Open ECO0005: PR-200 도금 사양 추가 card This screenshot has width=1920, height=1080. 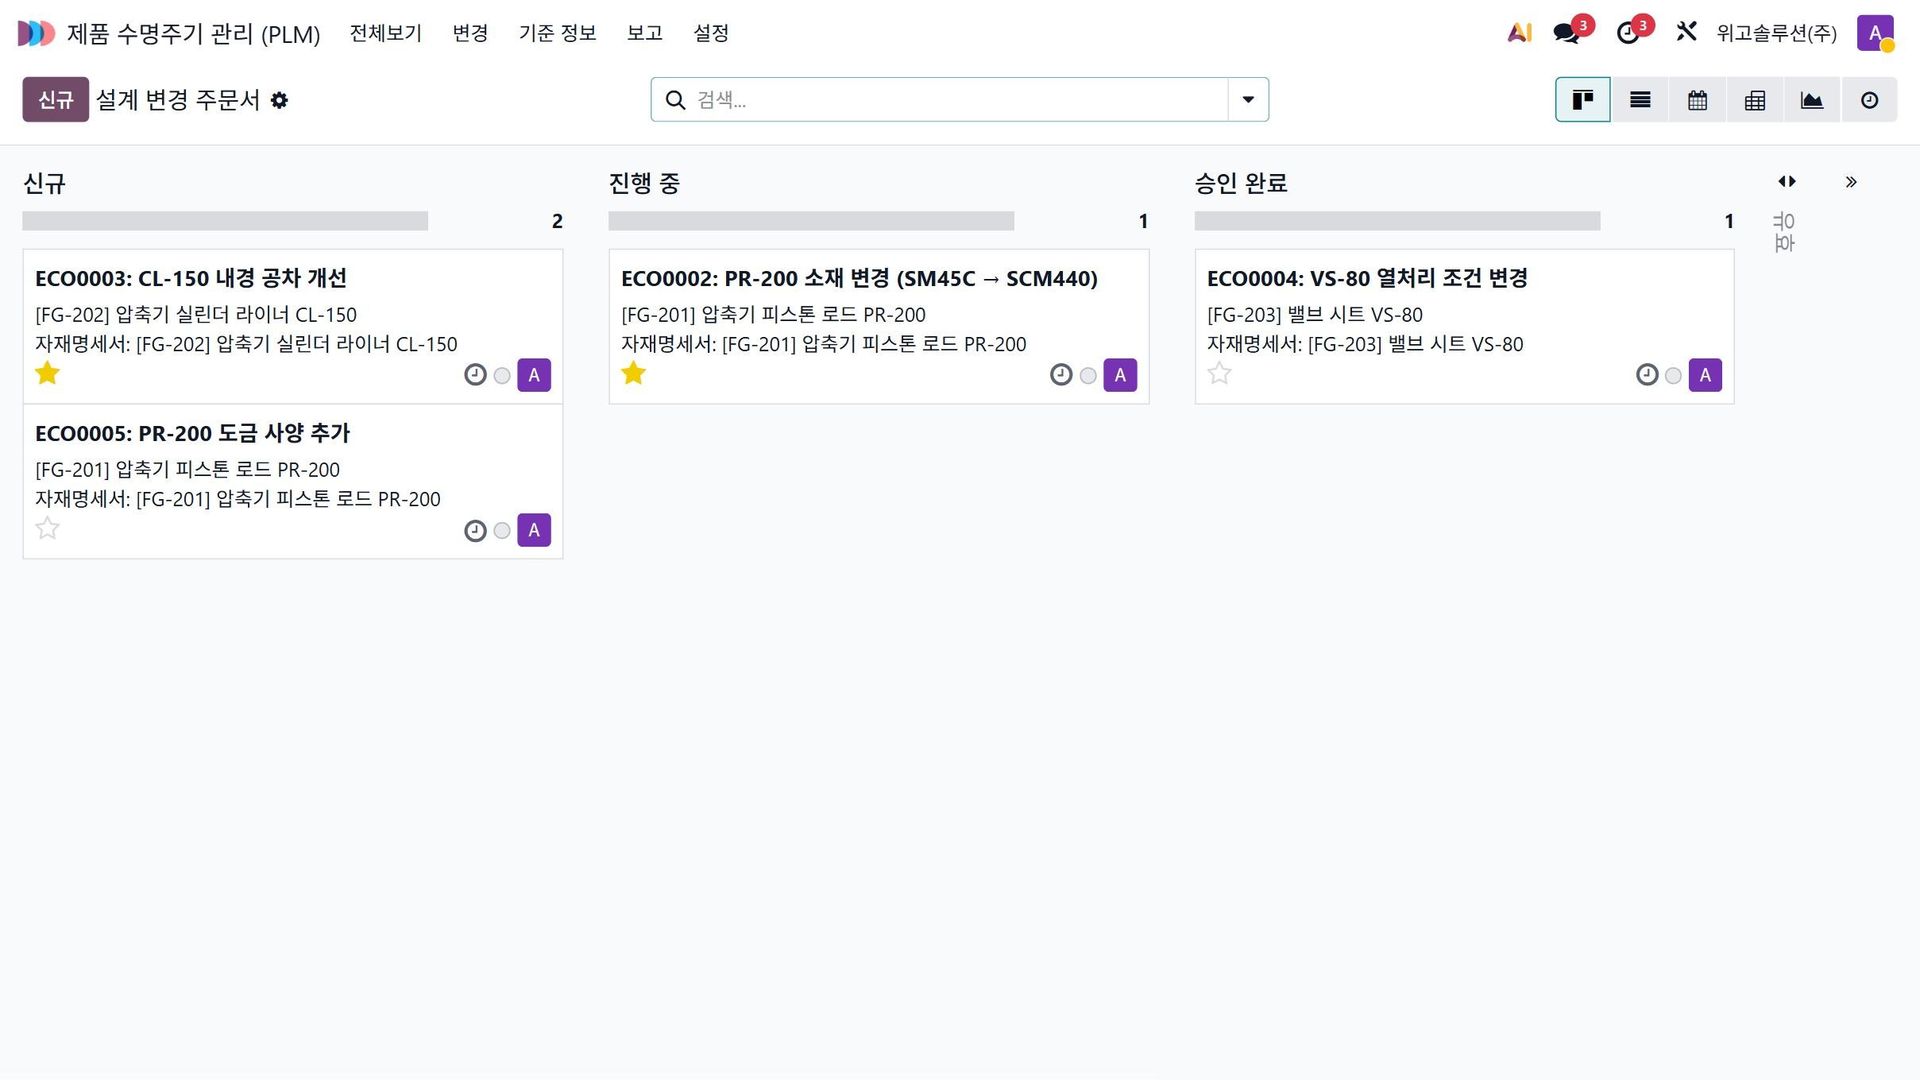(x=293, y=481)
